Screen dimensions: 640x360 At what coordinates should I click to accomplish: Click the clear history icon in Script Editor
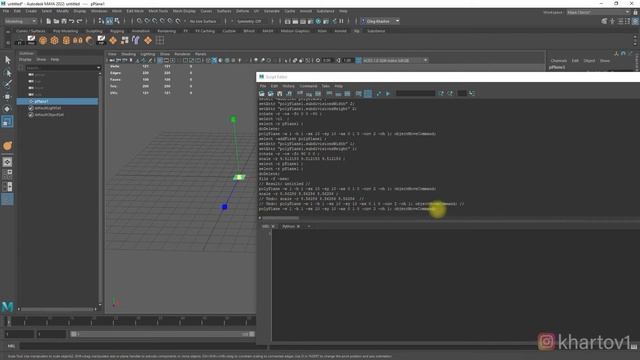point(300,93)
